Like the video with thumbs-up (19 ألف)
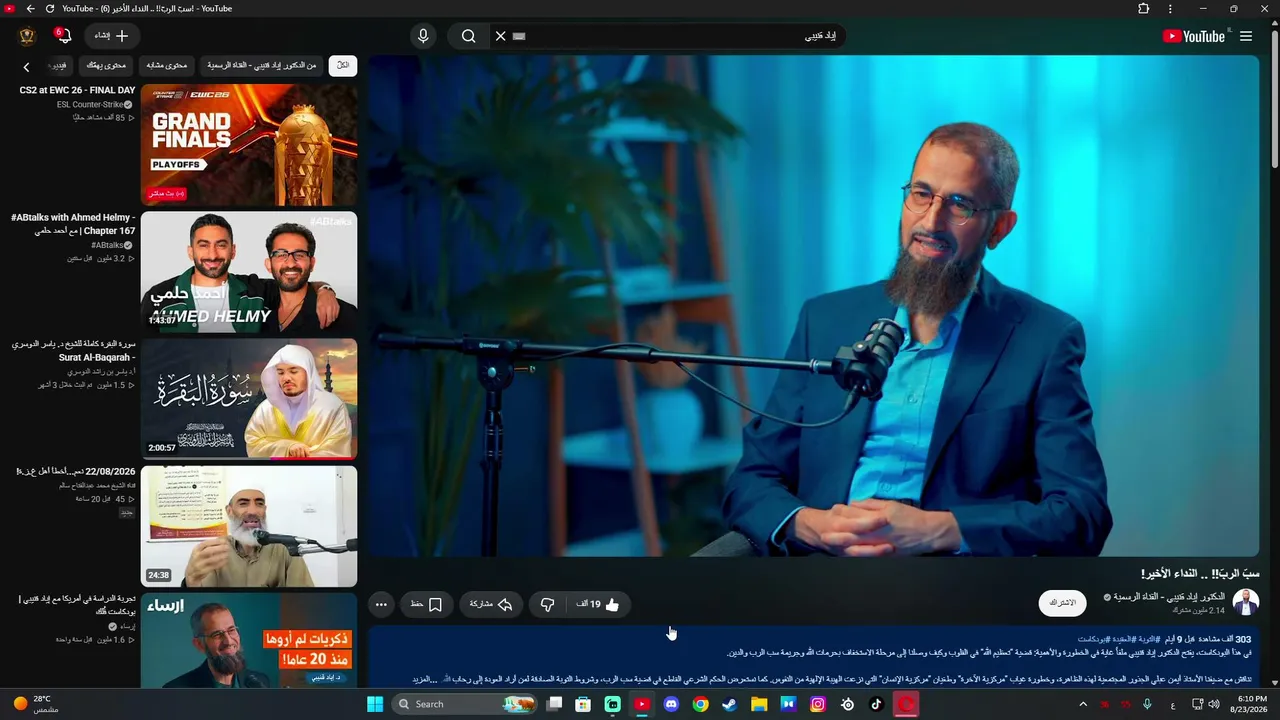1280x720 pixels. (x=599, y=604)
